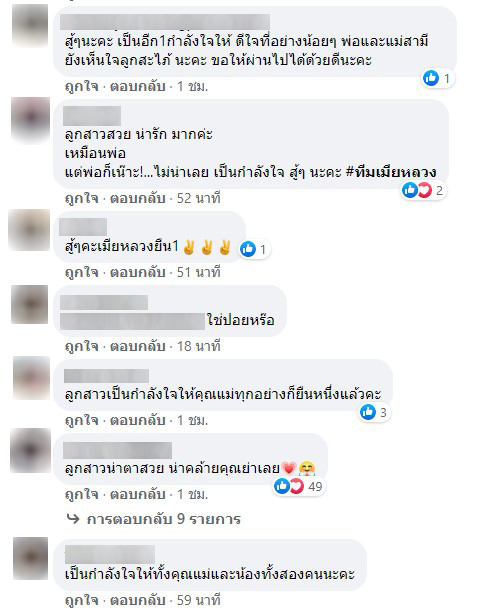The image size is (497, 610).
Task: Click the blurred tagged name before ใช่ปอยหรือ
Action: (133, 321)
